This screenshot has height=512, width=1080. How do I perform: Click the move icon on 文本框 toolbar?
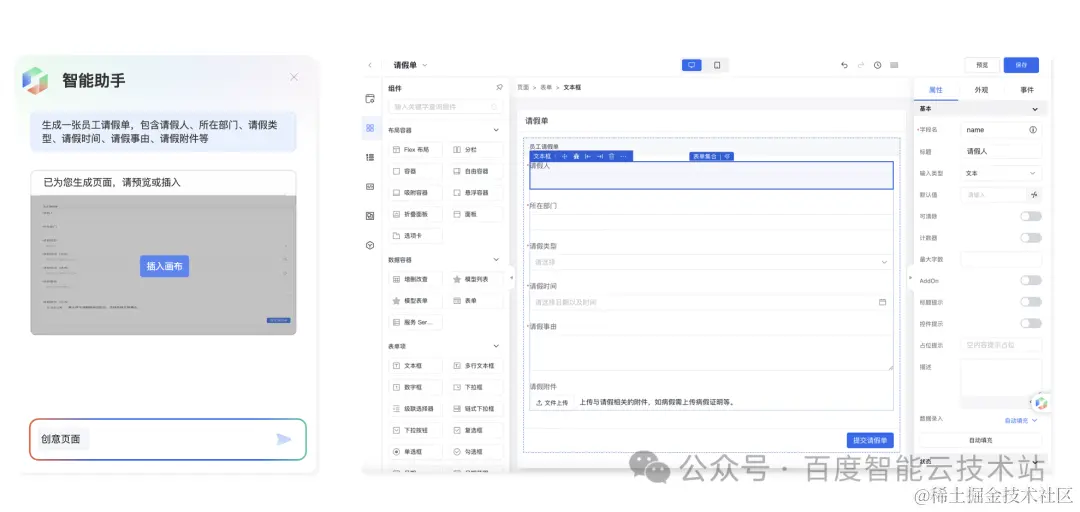(565, 156)
